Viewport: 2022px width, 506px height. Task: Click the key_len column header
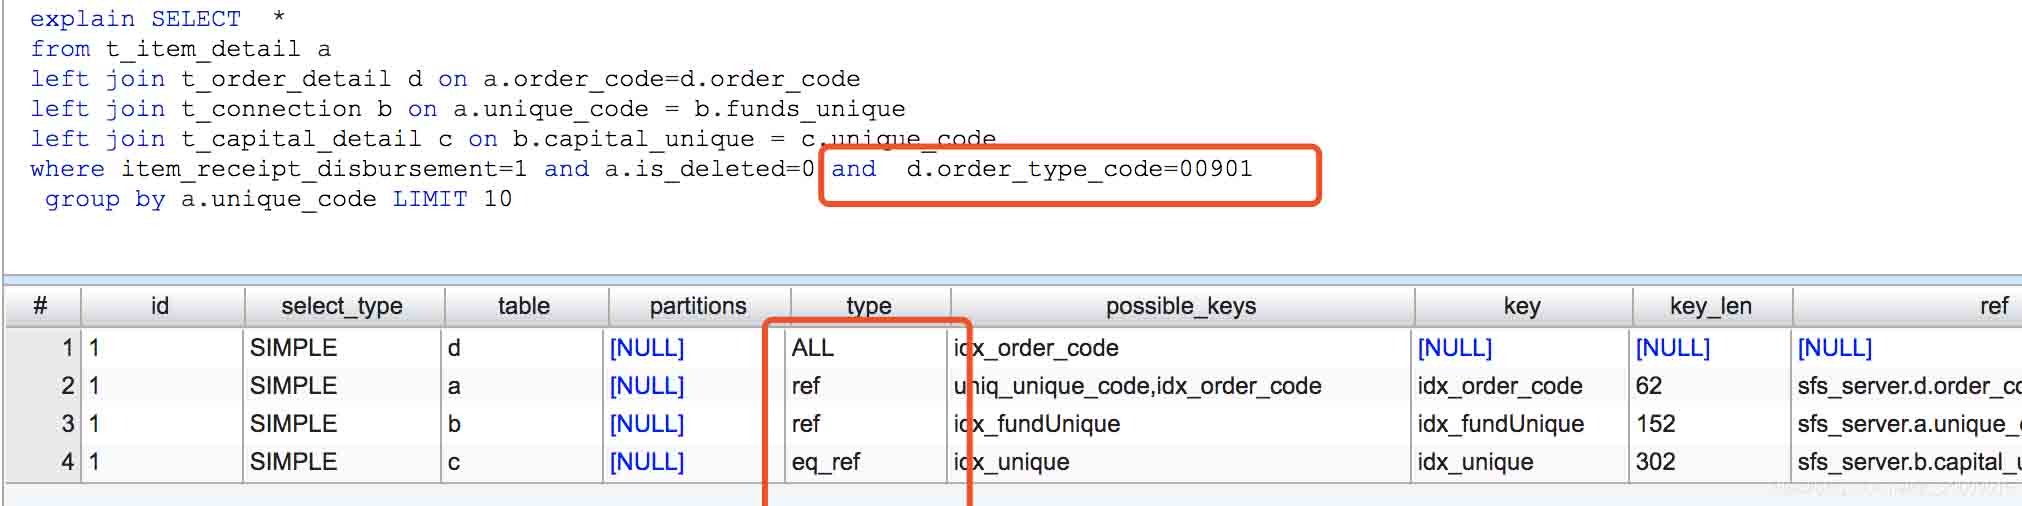pyautogui.click(x=1710, y=306)
